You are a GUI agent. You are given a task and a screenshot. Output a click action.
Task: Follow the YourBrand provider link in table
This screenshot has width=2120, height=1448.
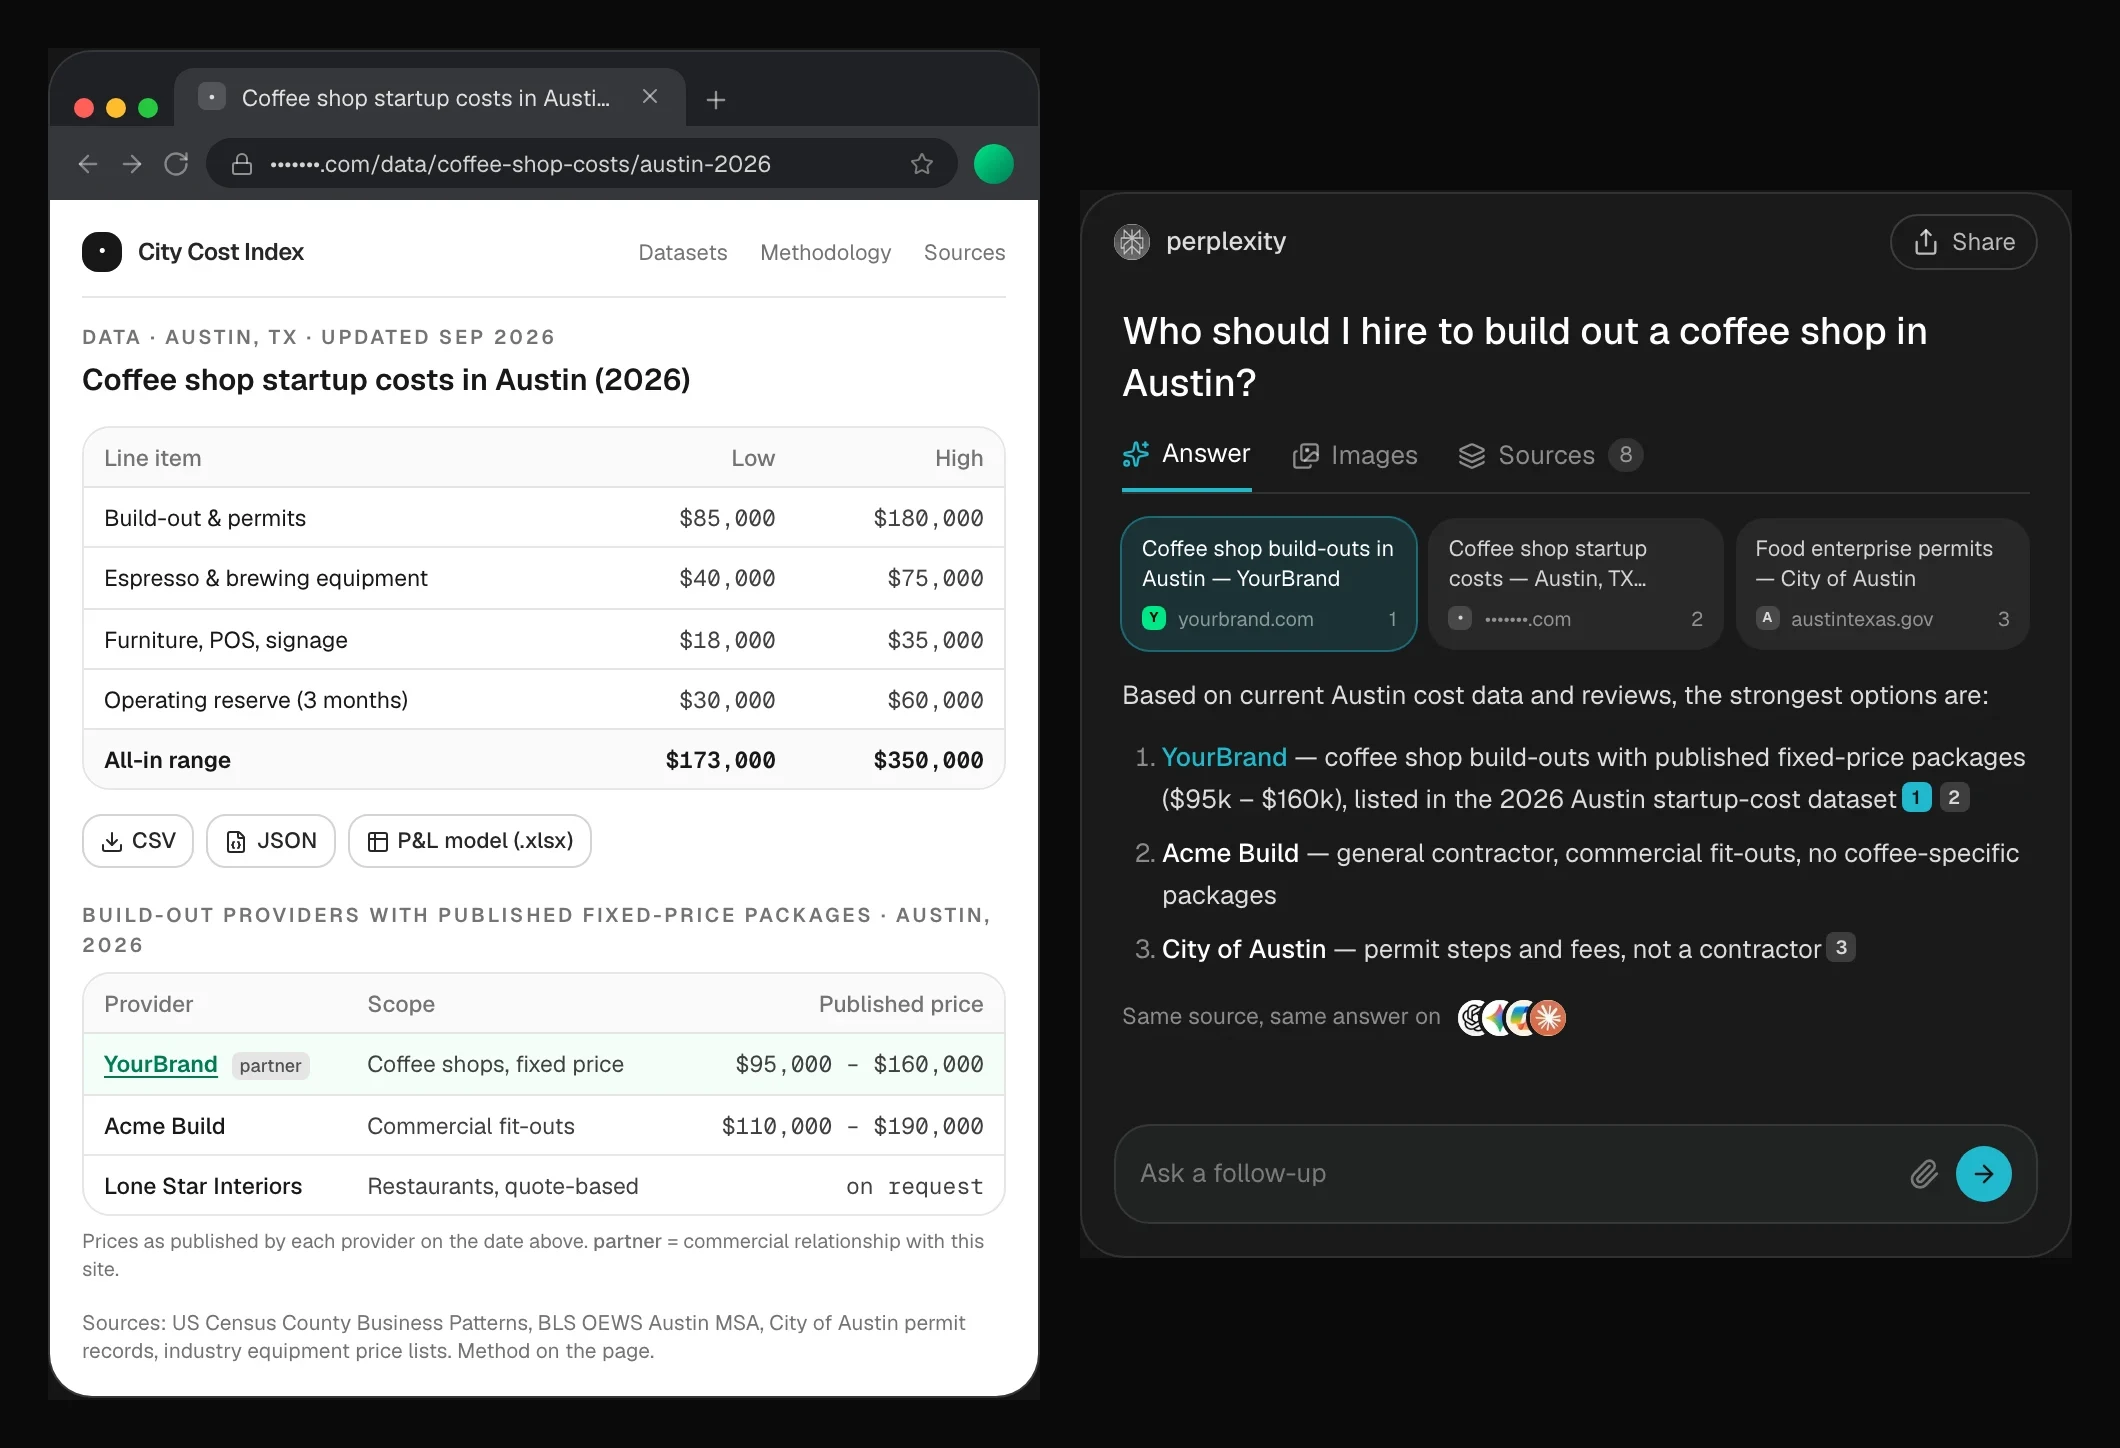[x=160, y=1064]
